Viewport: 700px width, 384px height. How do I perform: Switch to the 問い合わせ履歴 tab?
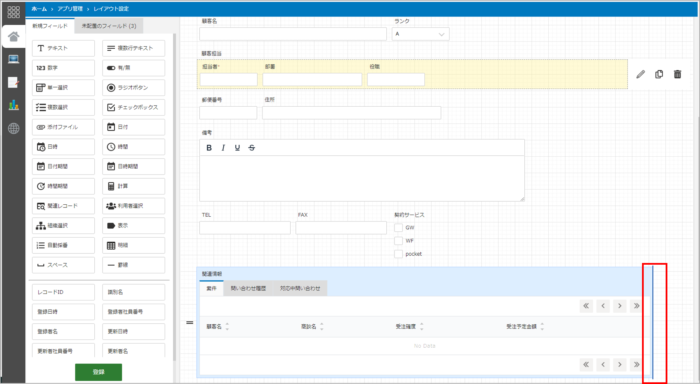coord(248,288)
